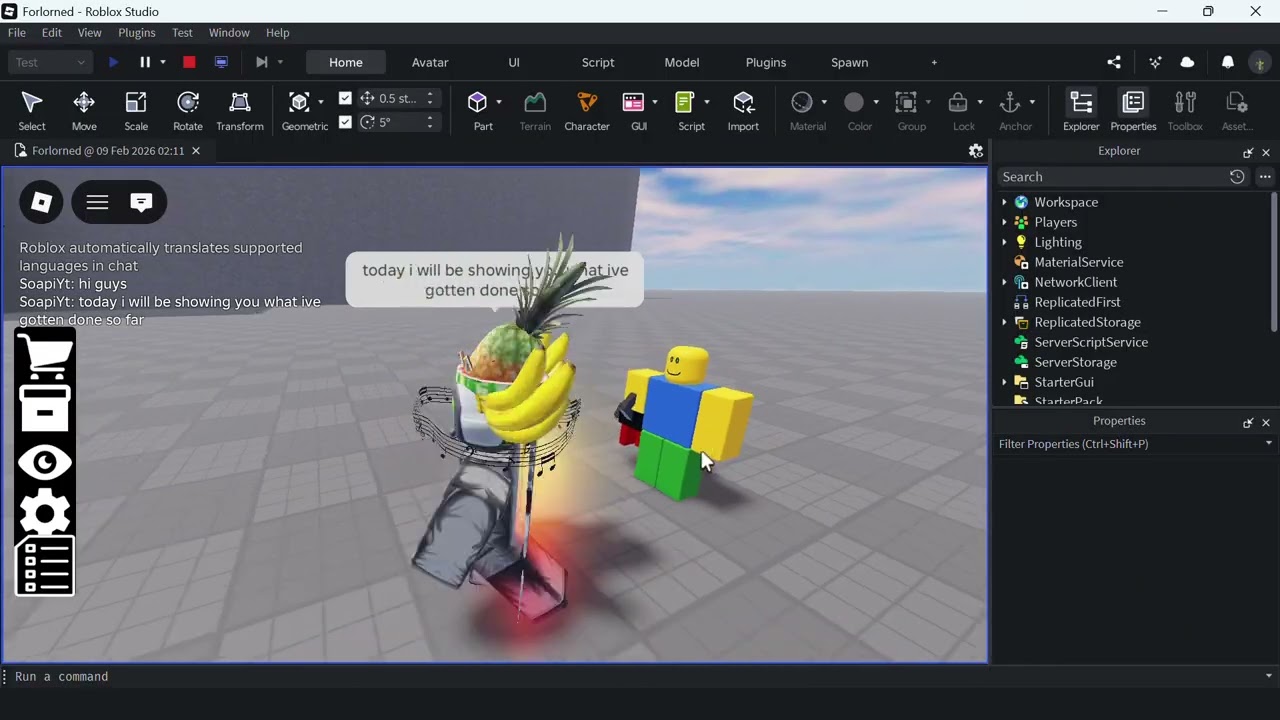Pause the running playtest
Screen dimensions: 1280x720
pyautogui.click(x=145, y=62)
